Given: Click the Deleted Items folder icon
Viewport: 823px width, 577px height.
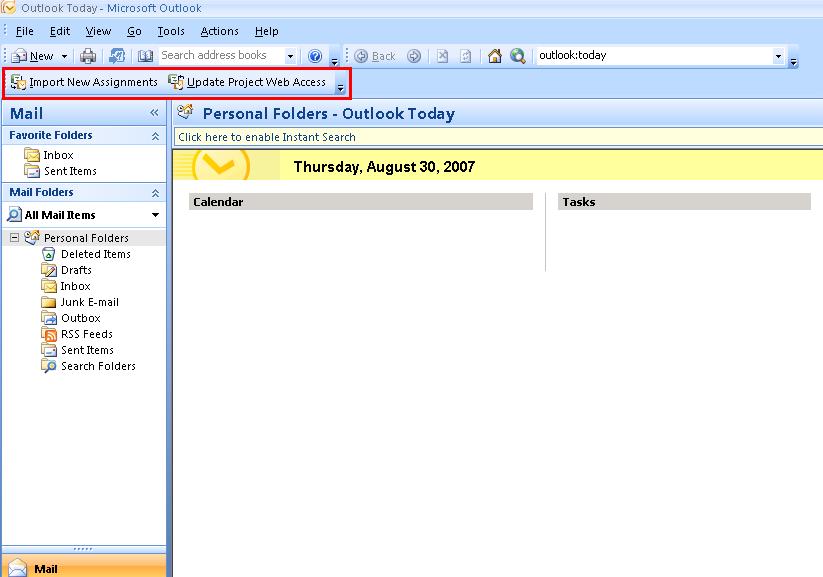Looking at the screenshot, I should [49, 254].
